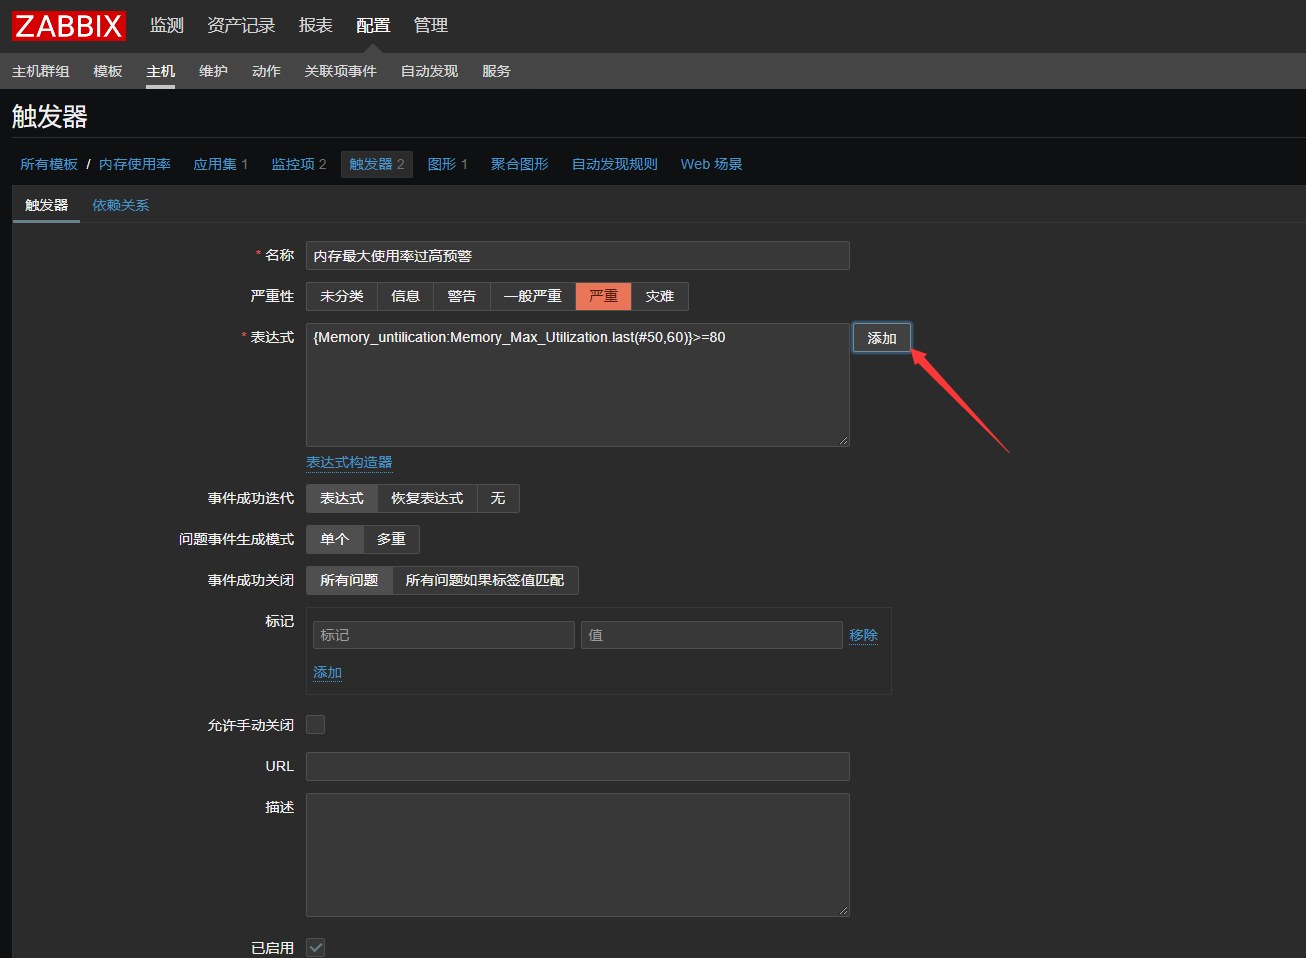
Task: Set severity to 信息
Action: (x=405, y=296)
